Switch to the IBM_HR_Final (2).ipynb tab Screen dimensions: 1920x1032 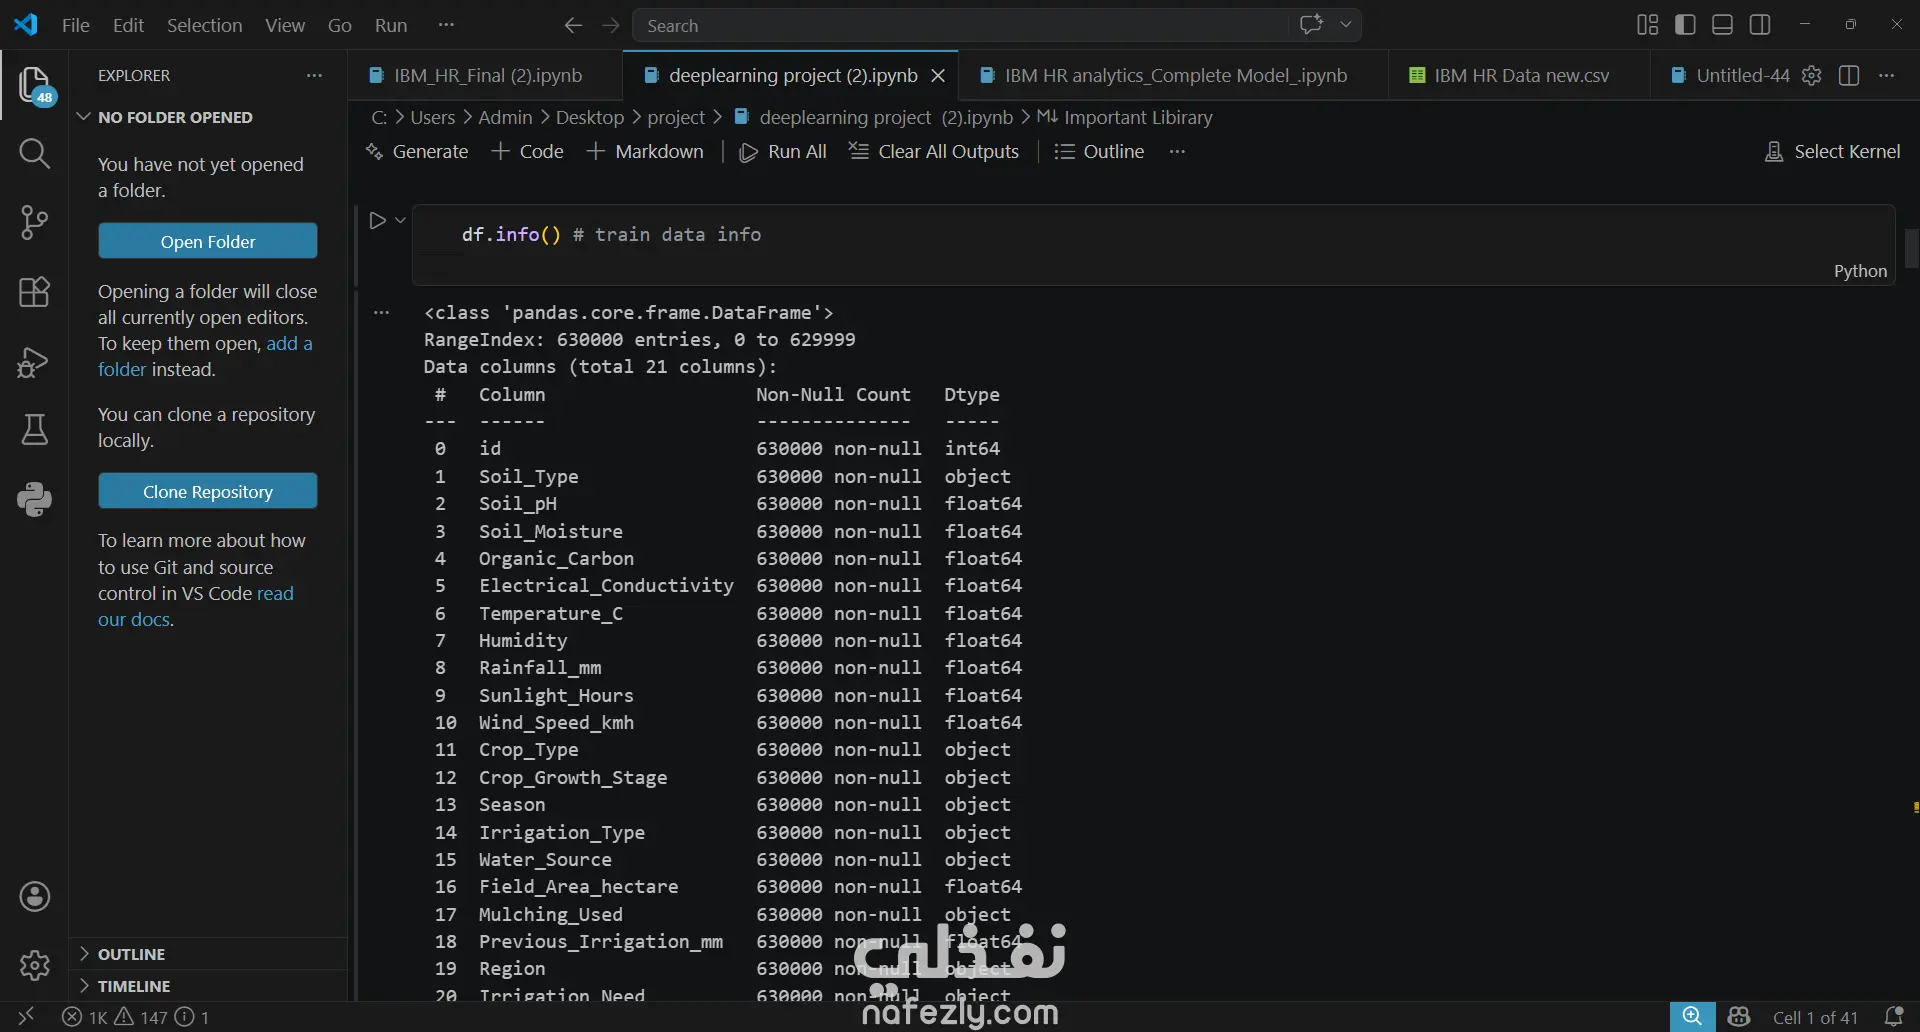click(x=486, y=75)
